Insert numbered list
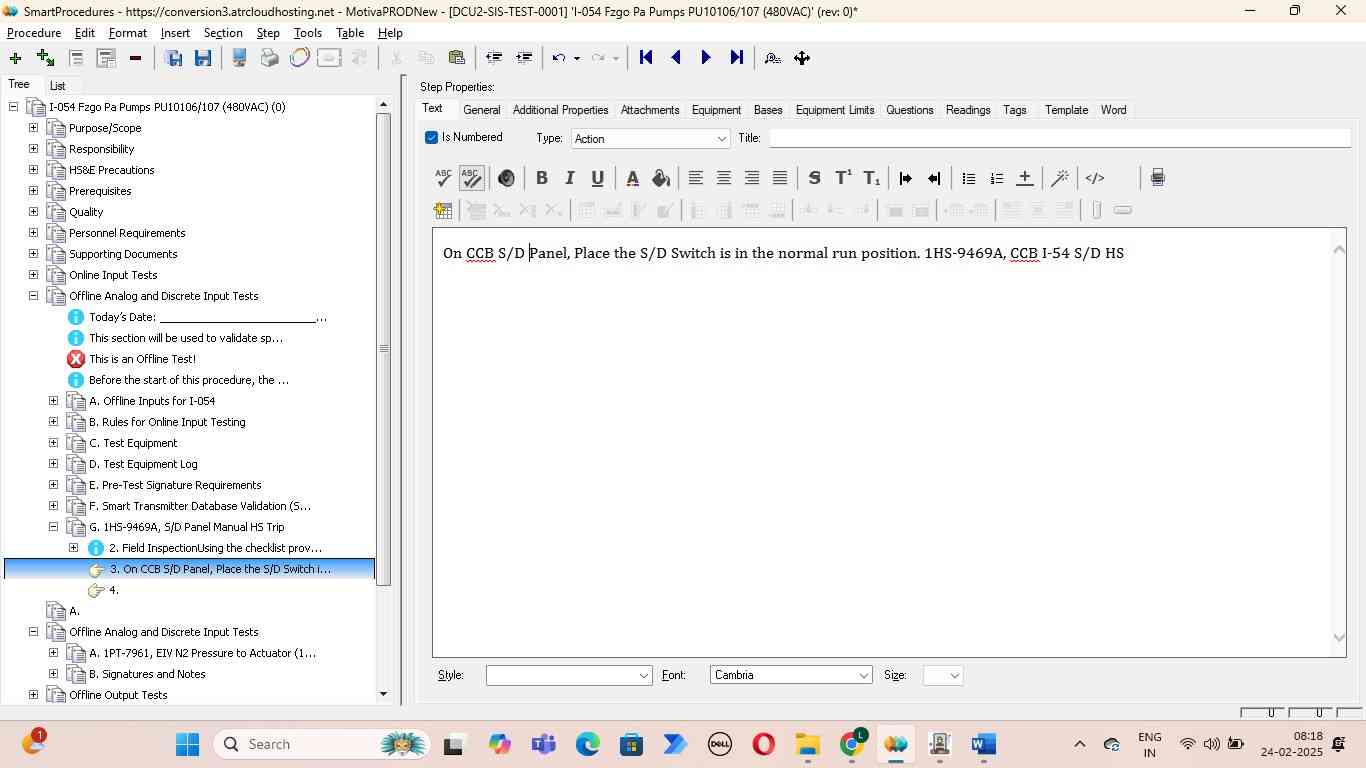Image resolution: width=1366 pixels, height=768 pixels. click(996, 178)
